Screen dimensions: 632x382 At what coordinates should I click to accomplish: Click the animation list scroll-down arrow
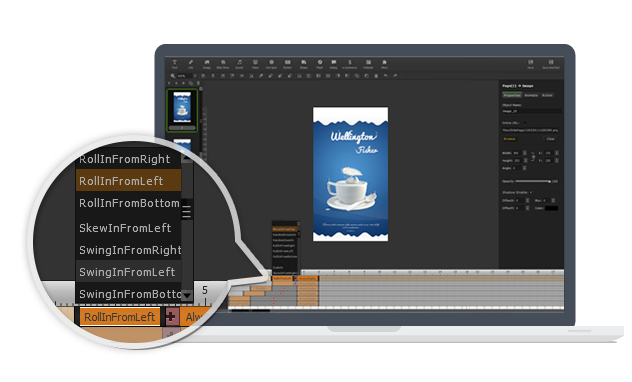(x=187, y=296)
